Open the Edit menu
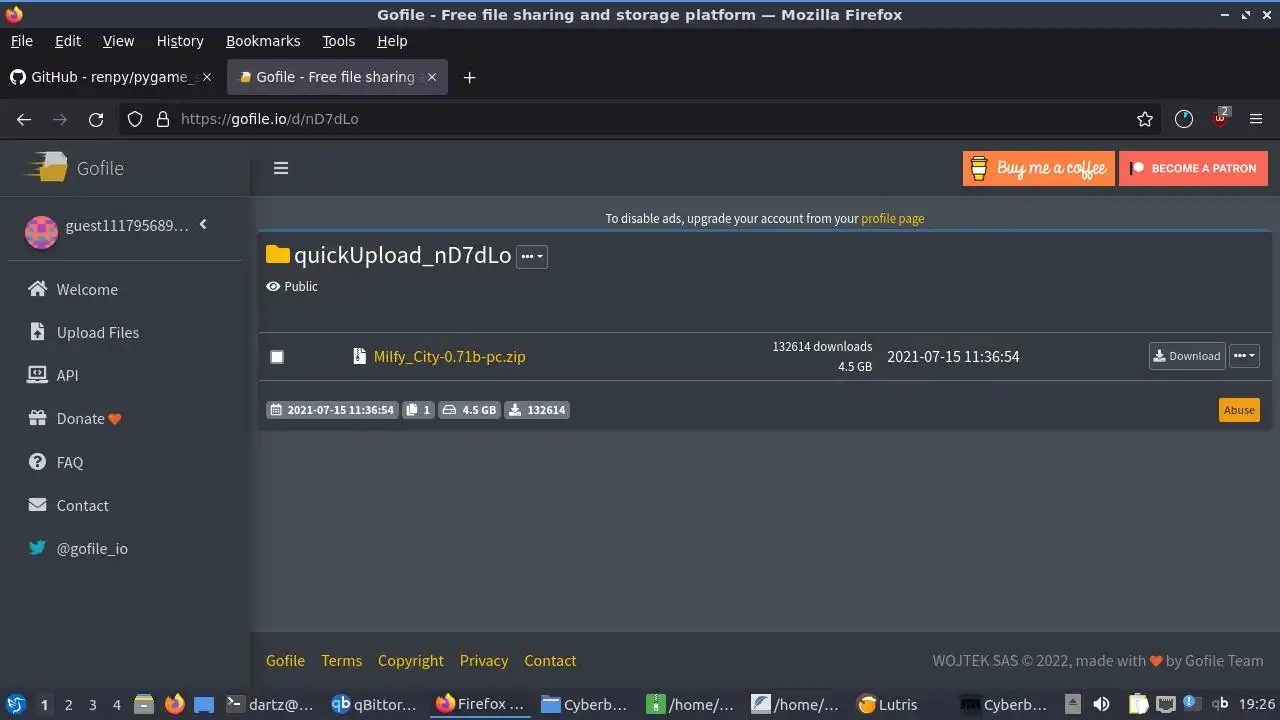Image resolution: width=1280 pixels, height=720 pixels. (68, 41)
